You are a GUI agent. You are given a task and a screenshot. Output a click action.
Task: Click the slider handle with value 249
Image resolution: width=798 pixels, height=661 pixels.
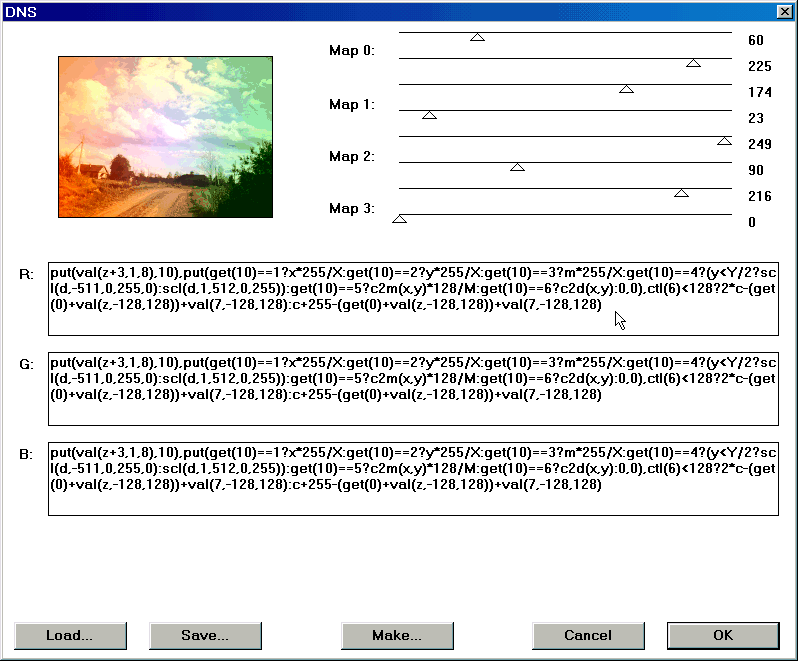pos(724,141)
